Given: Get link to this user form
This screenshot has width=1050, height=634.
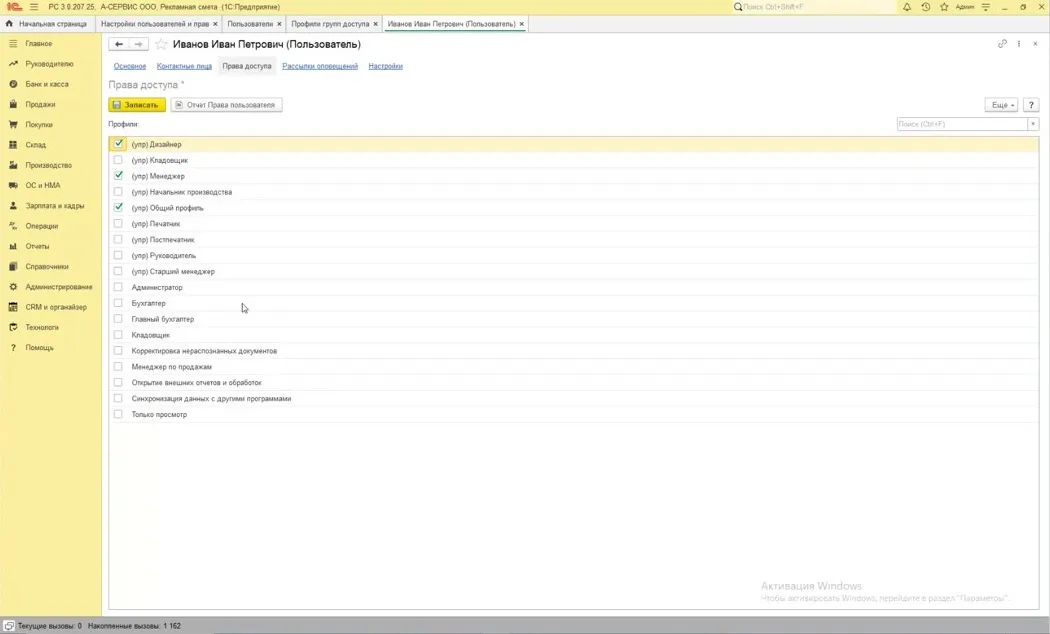Looking at the screenshot, I should point(1002,44).
